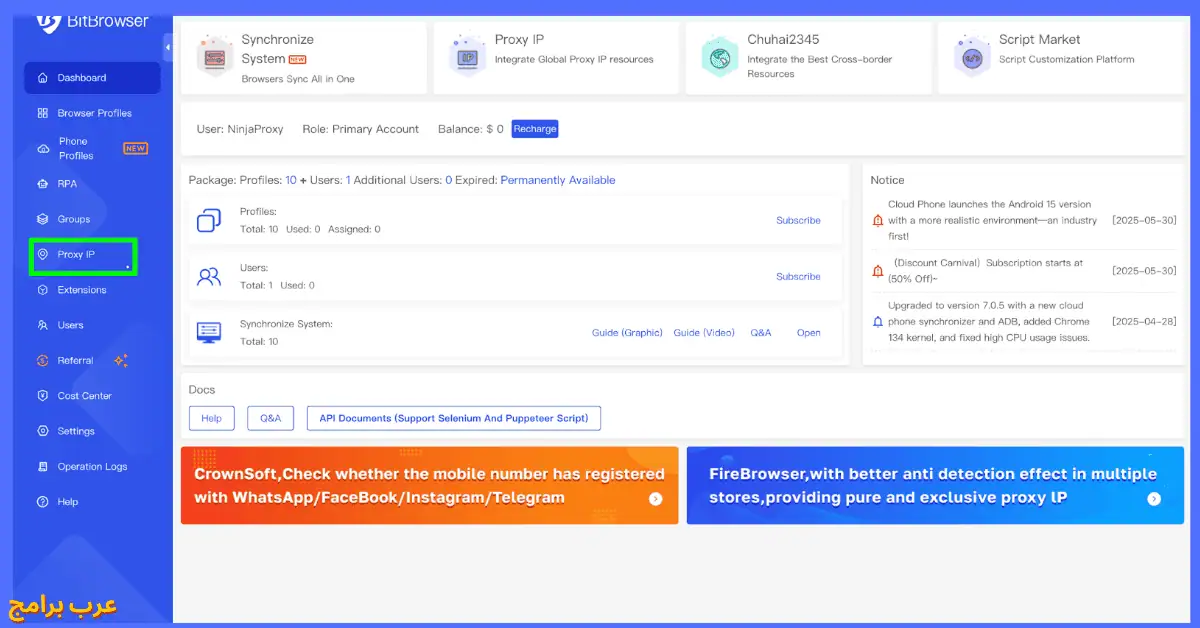Screen dimensions: 1200x628
Task: Open the version 7.0.5 upgrade notice
Action: coord(989,322)
